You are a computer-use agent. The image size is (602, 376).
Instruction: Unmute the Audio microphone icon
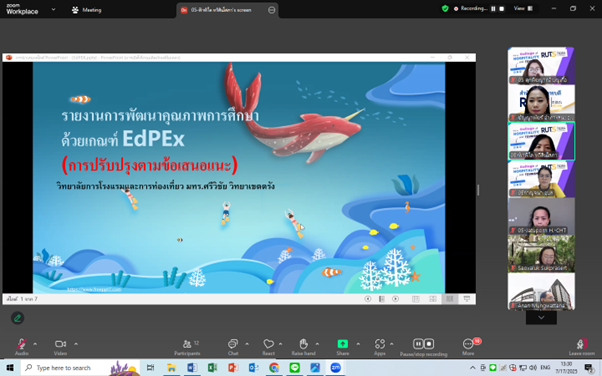tap(22, 343)
